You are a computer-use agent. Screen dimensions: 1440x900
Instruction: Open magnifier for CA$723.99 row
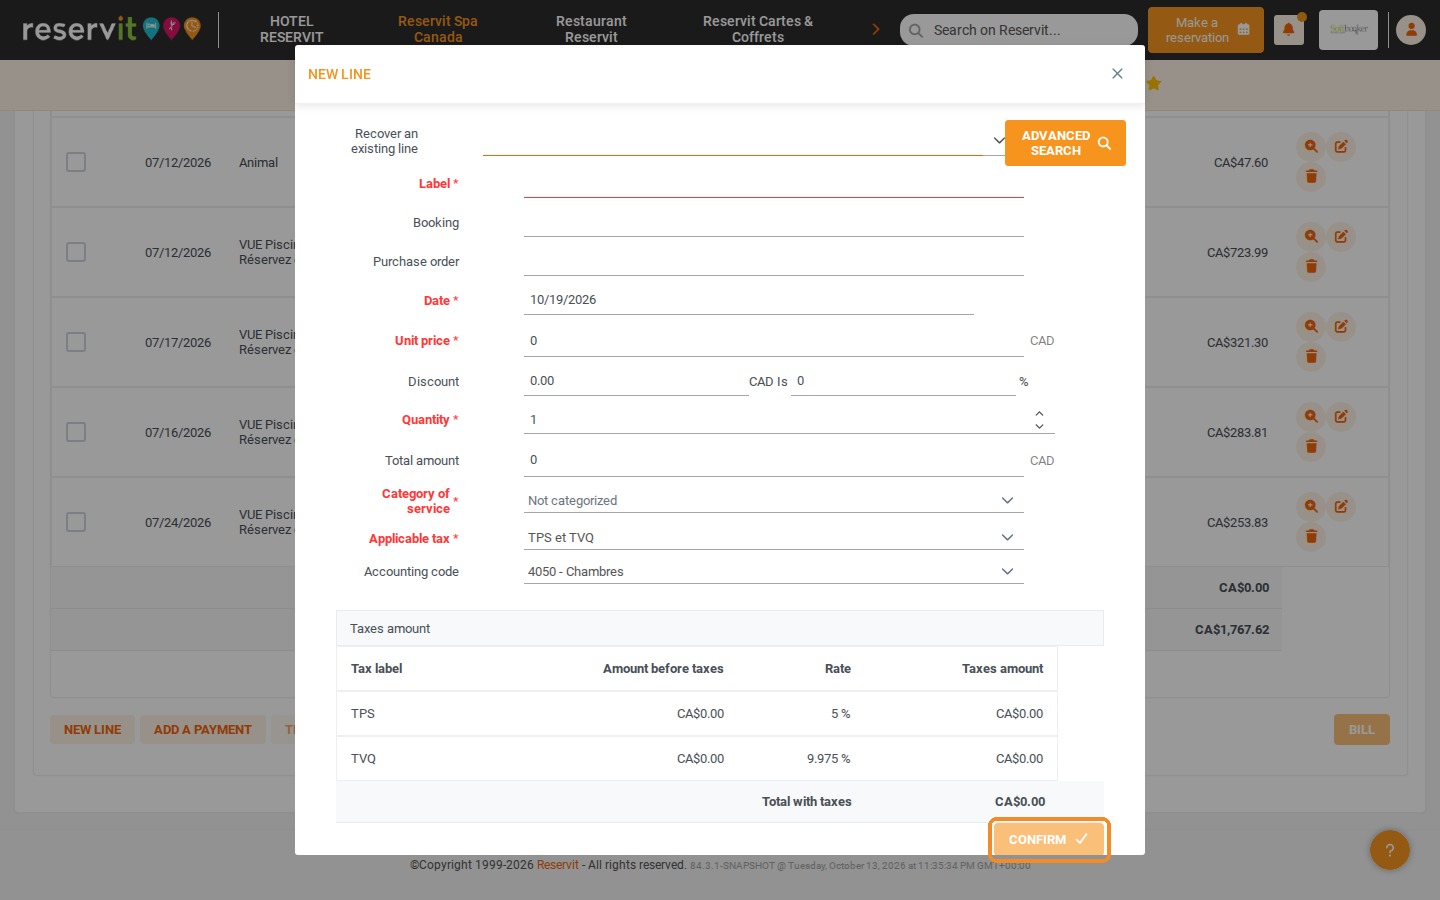[1311, 236]
